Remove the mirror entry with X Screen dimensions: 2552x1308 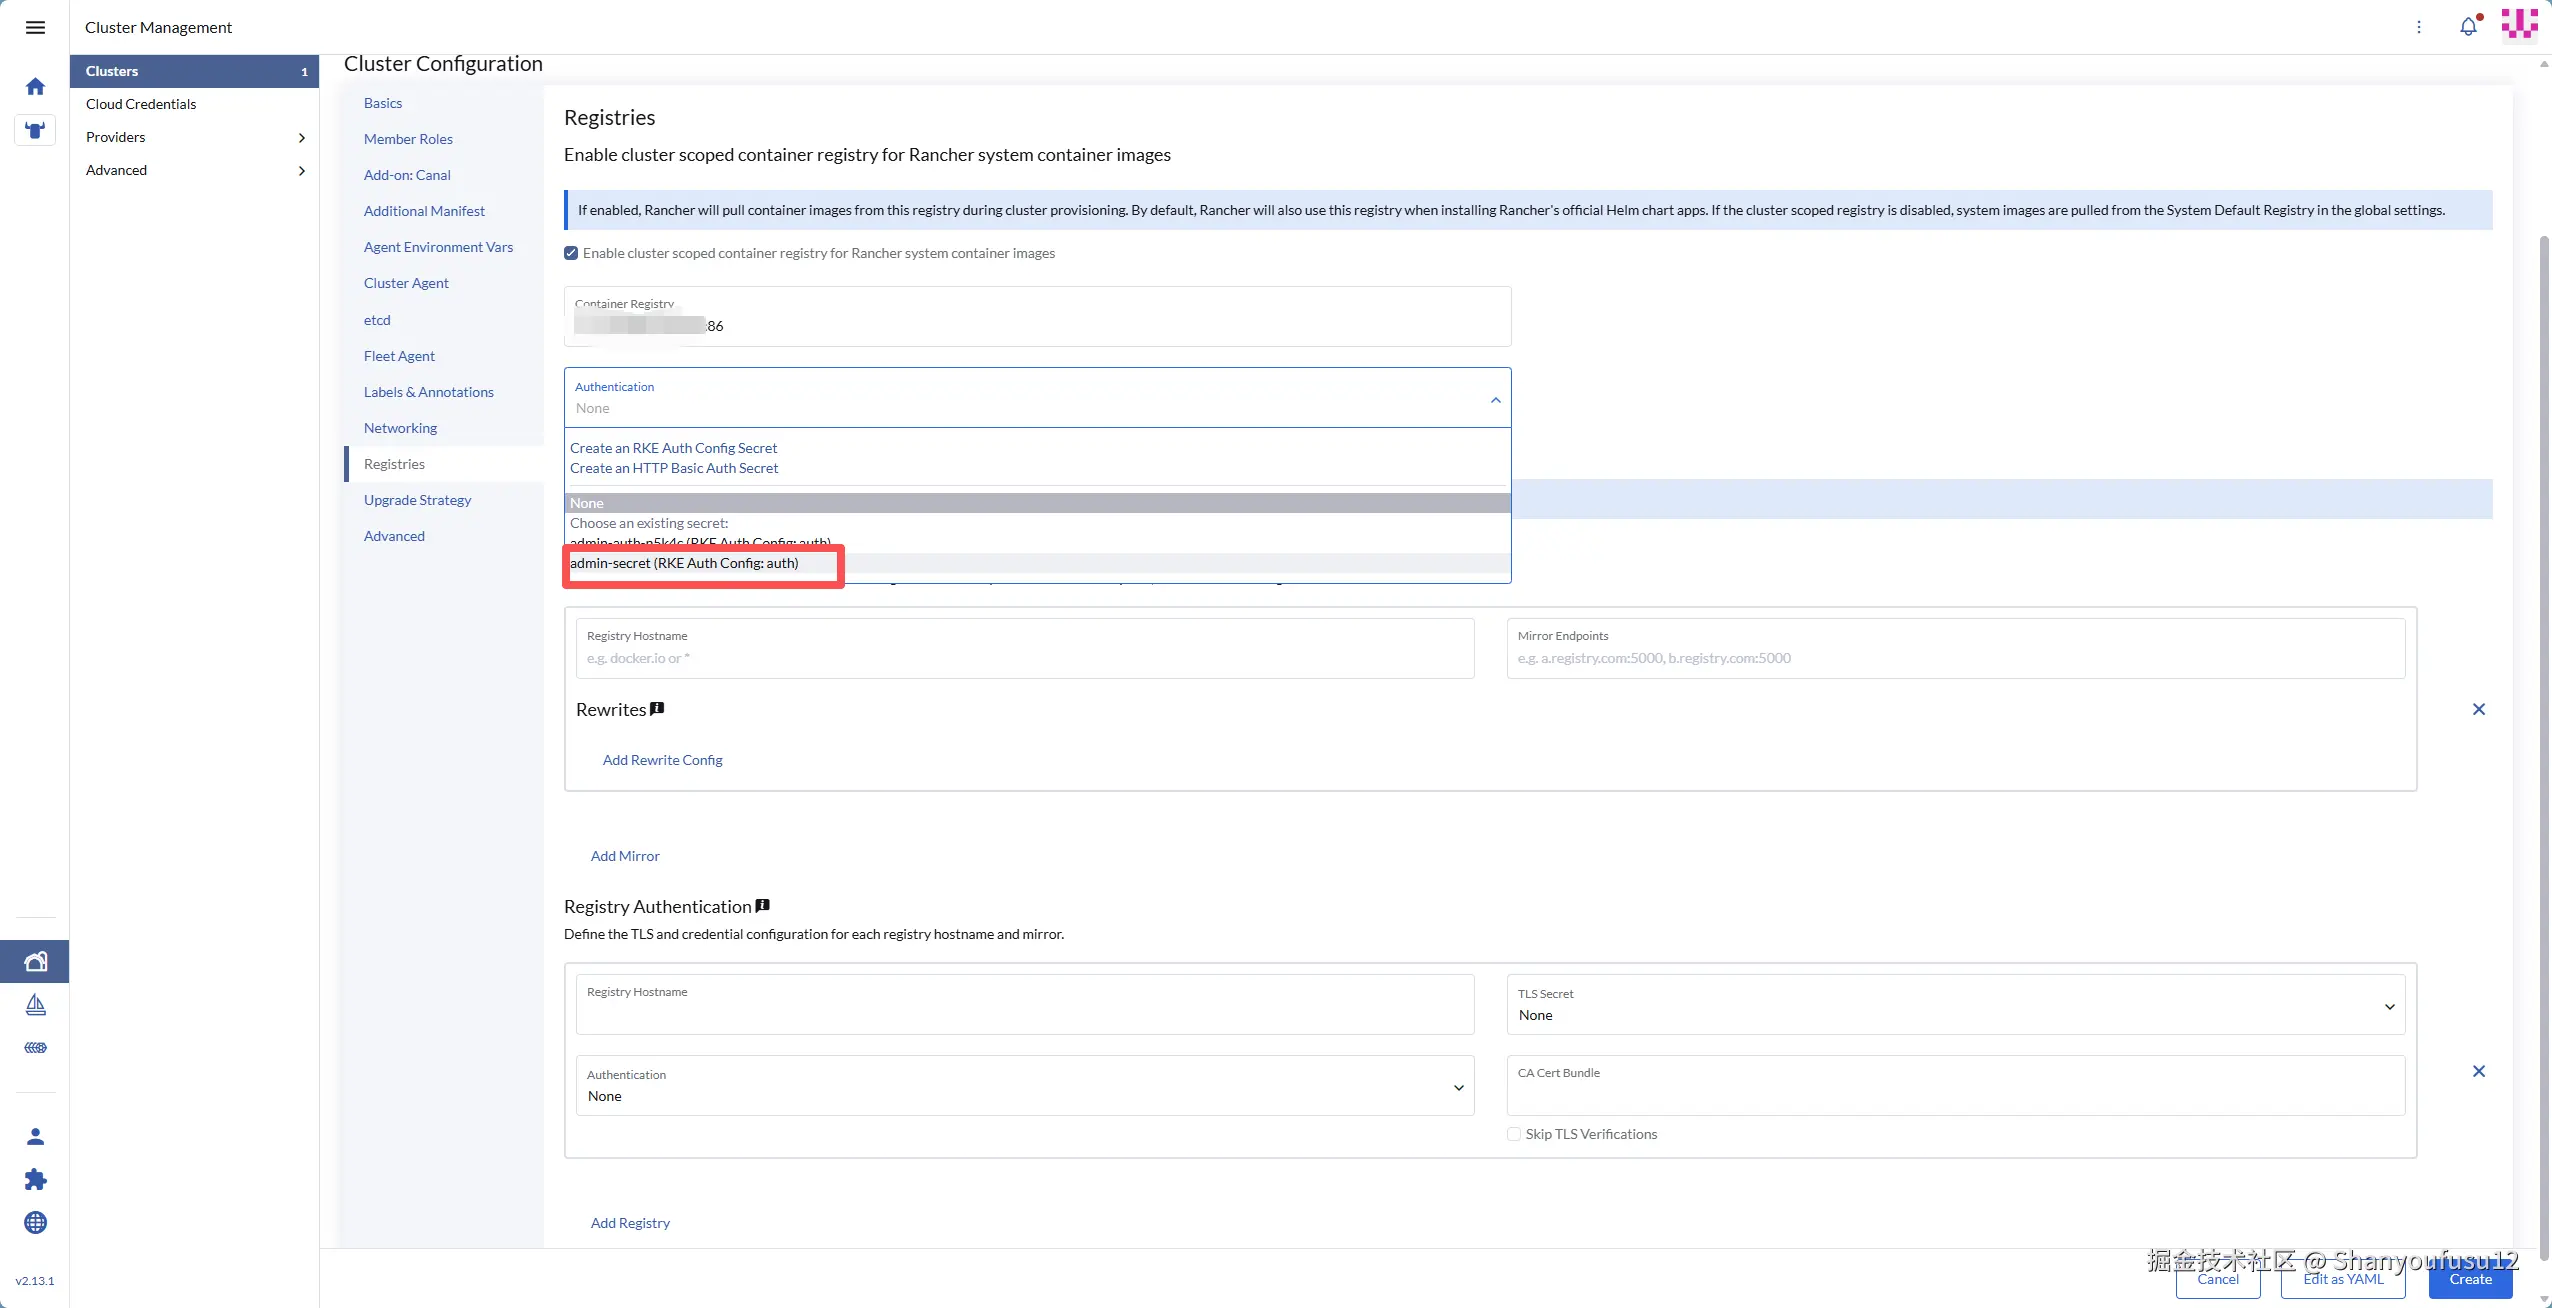click(2478, 709)
